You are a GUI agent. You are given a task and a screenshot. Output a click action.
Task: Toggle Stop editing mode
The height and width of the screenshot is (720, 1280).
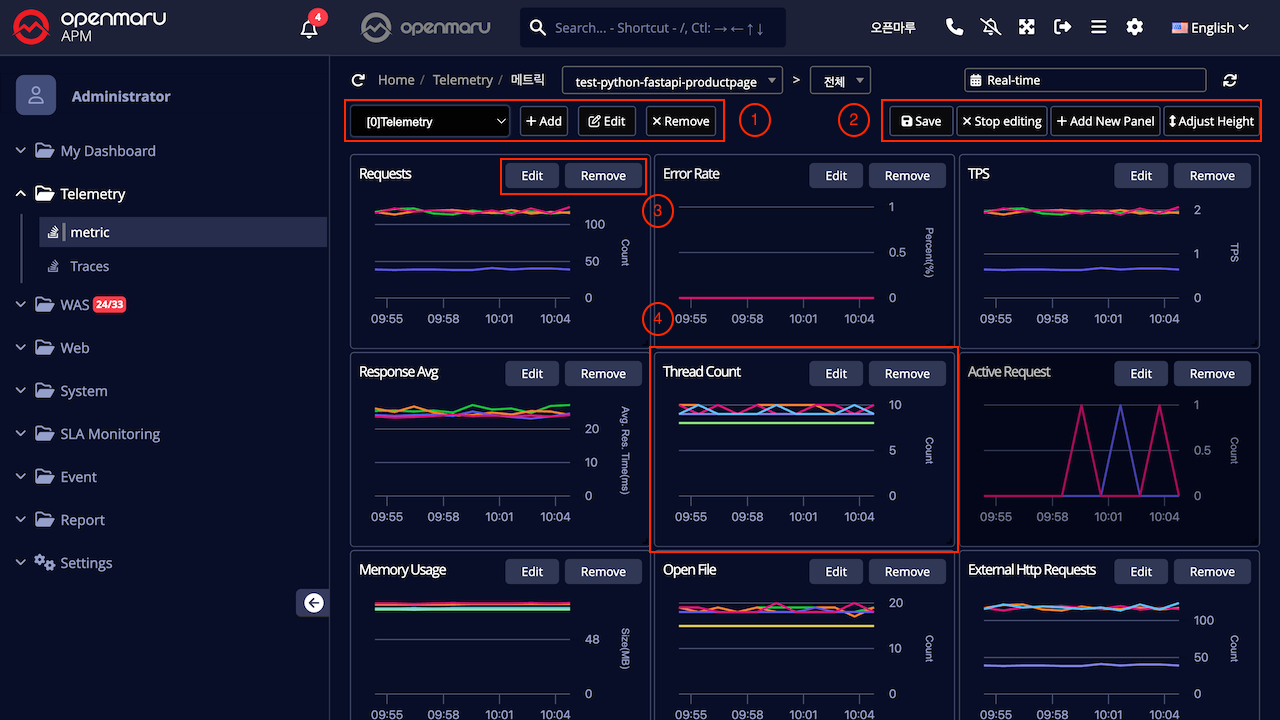point(1001,121)
